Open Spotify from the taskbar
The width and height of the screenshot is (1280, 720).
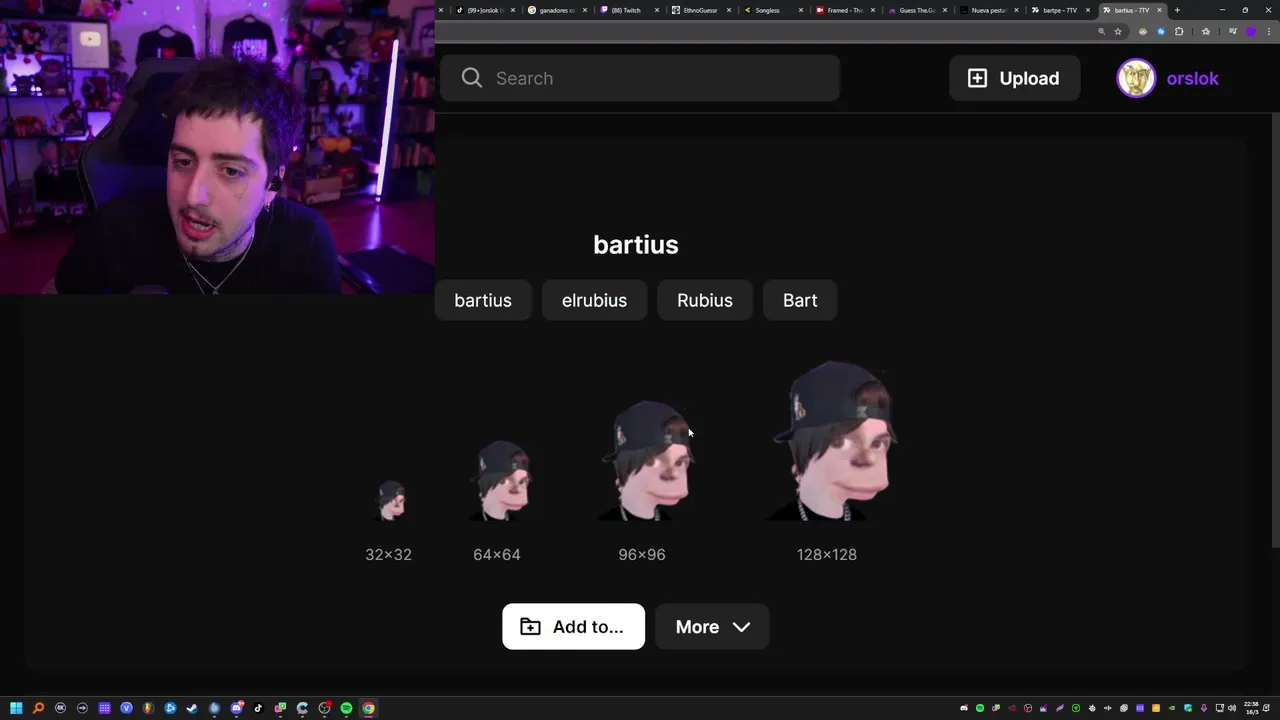coord(346,708)
